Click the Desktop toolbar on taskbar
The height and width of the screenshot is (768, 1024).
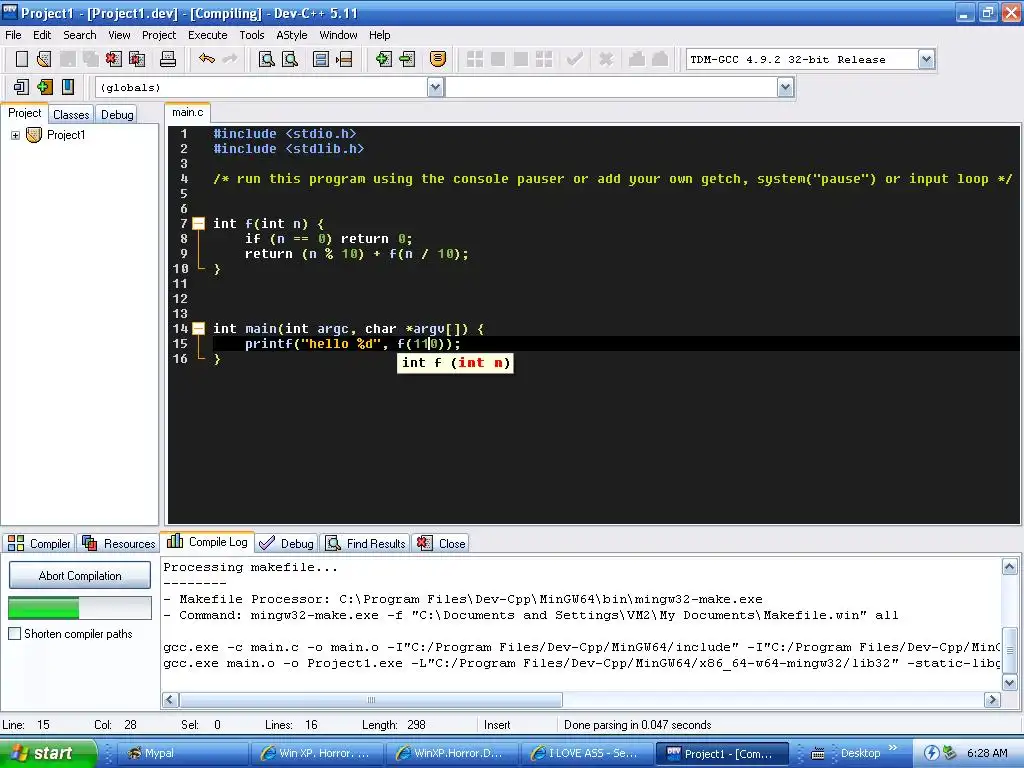point(860,753)
